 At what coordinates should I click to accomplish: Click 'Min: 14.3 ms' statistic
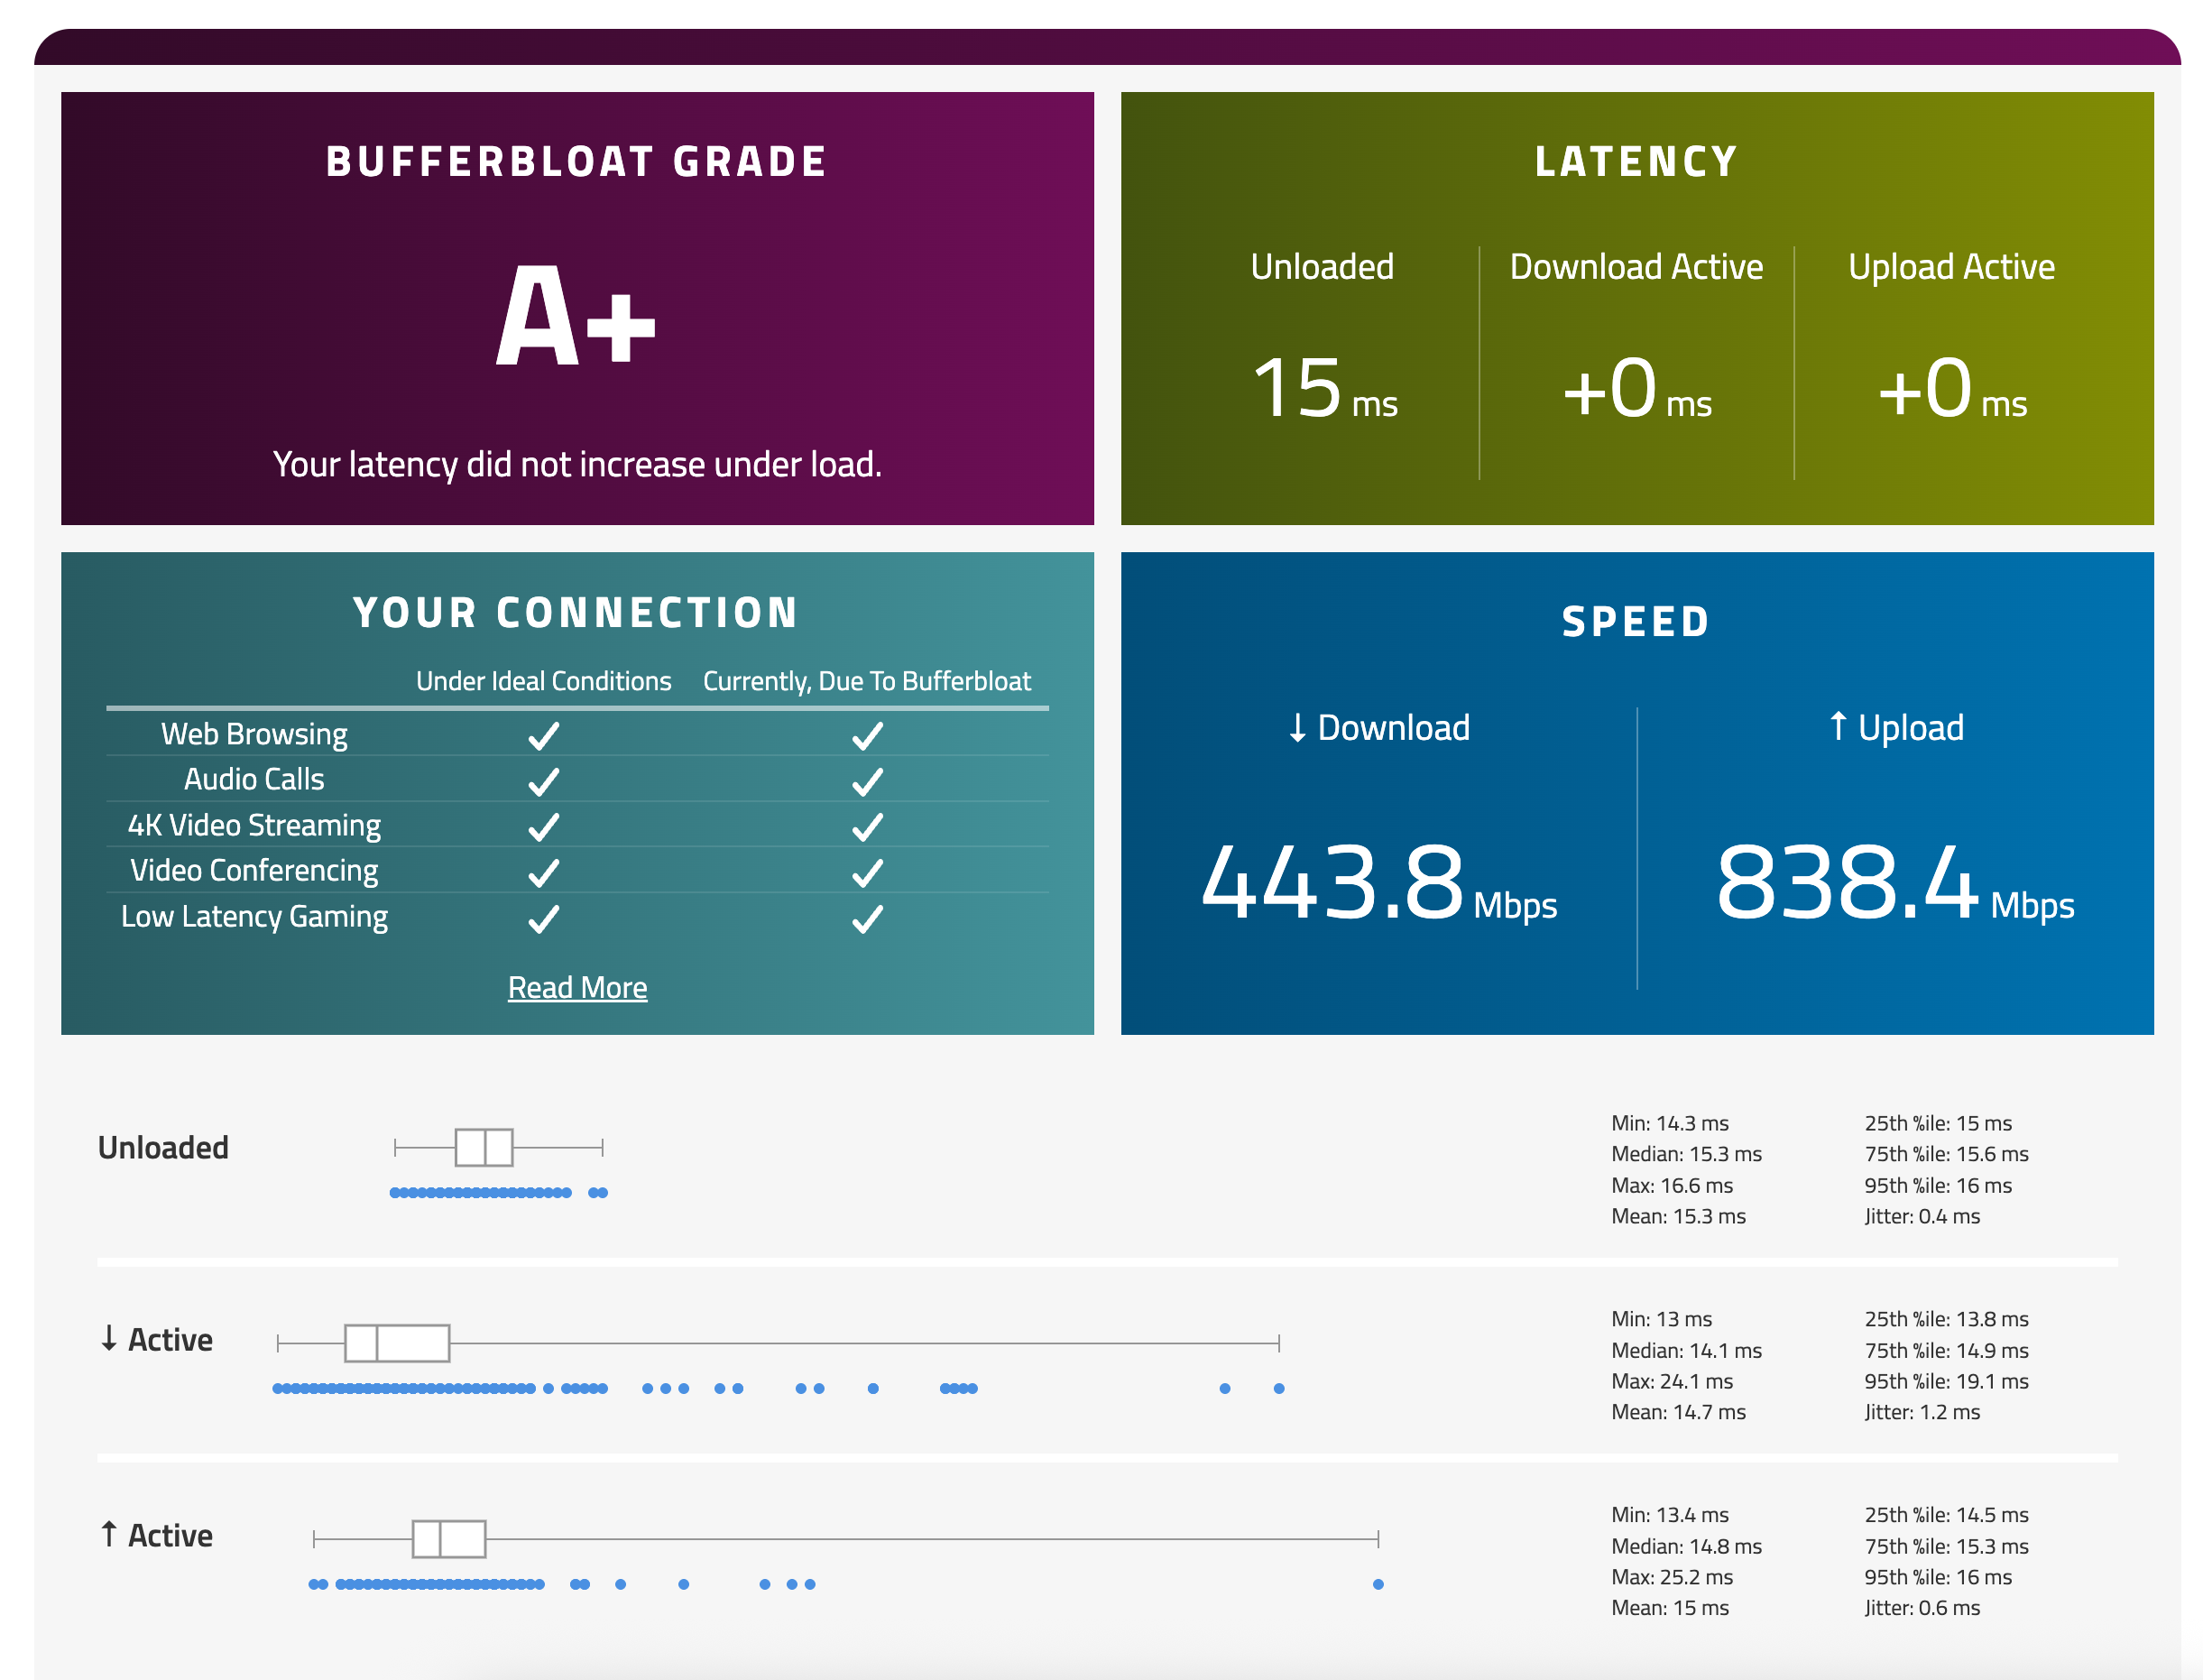1669,1123
